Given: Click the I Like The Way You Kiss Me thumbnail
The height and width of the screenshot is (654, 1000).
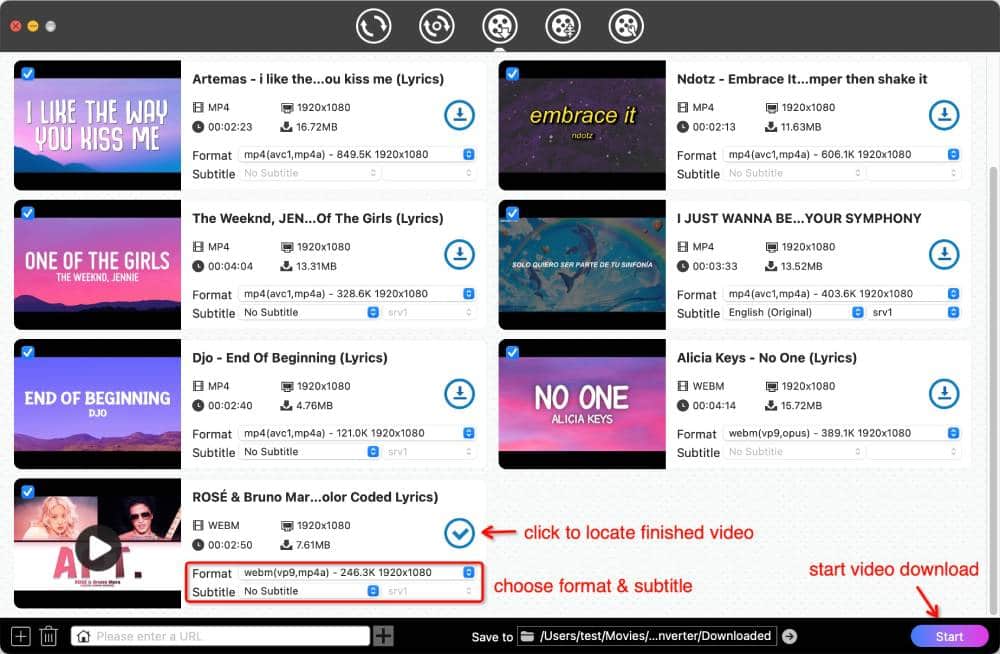Looking at the screenshot, I should coord(98,125).
